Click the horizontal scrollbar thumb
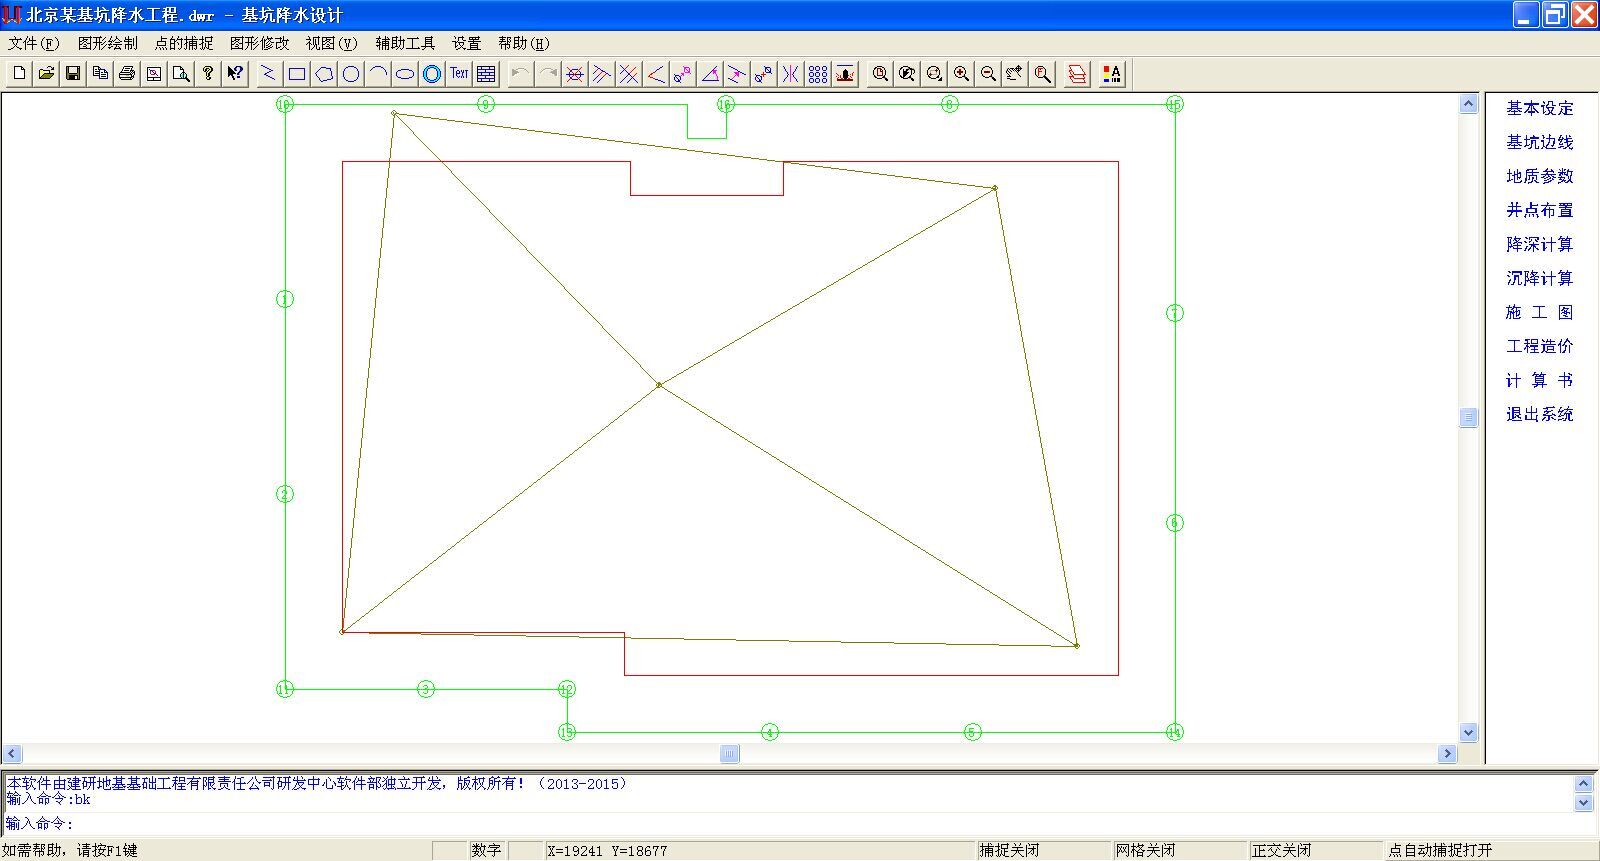1600x861 pixels. coord(730,754)
